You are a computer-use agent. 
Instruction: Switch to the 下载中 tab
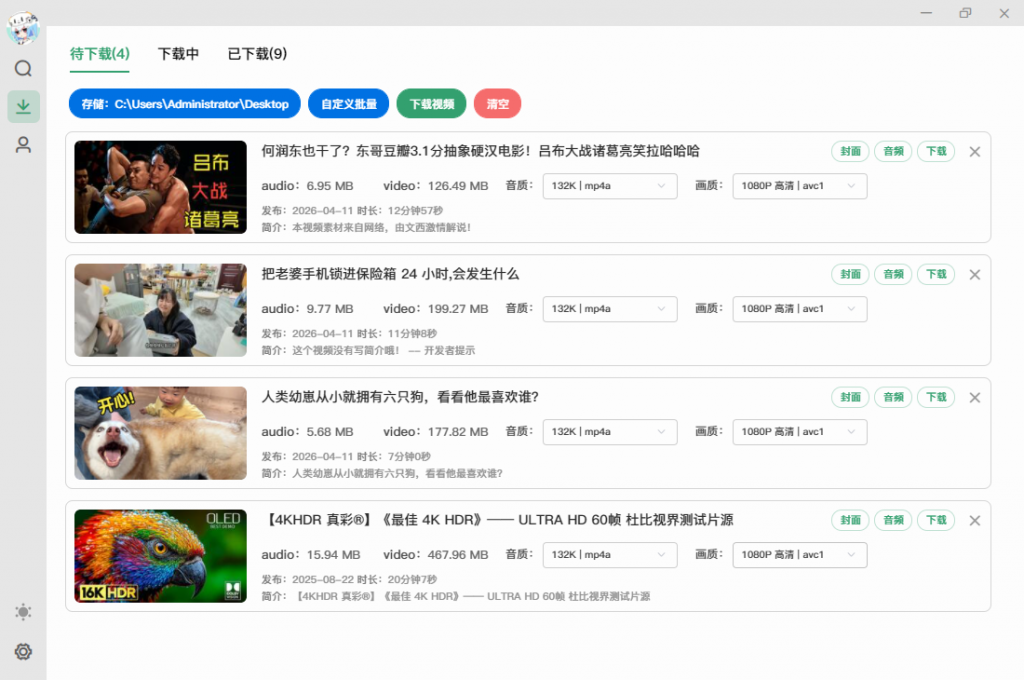(178, 54)
